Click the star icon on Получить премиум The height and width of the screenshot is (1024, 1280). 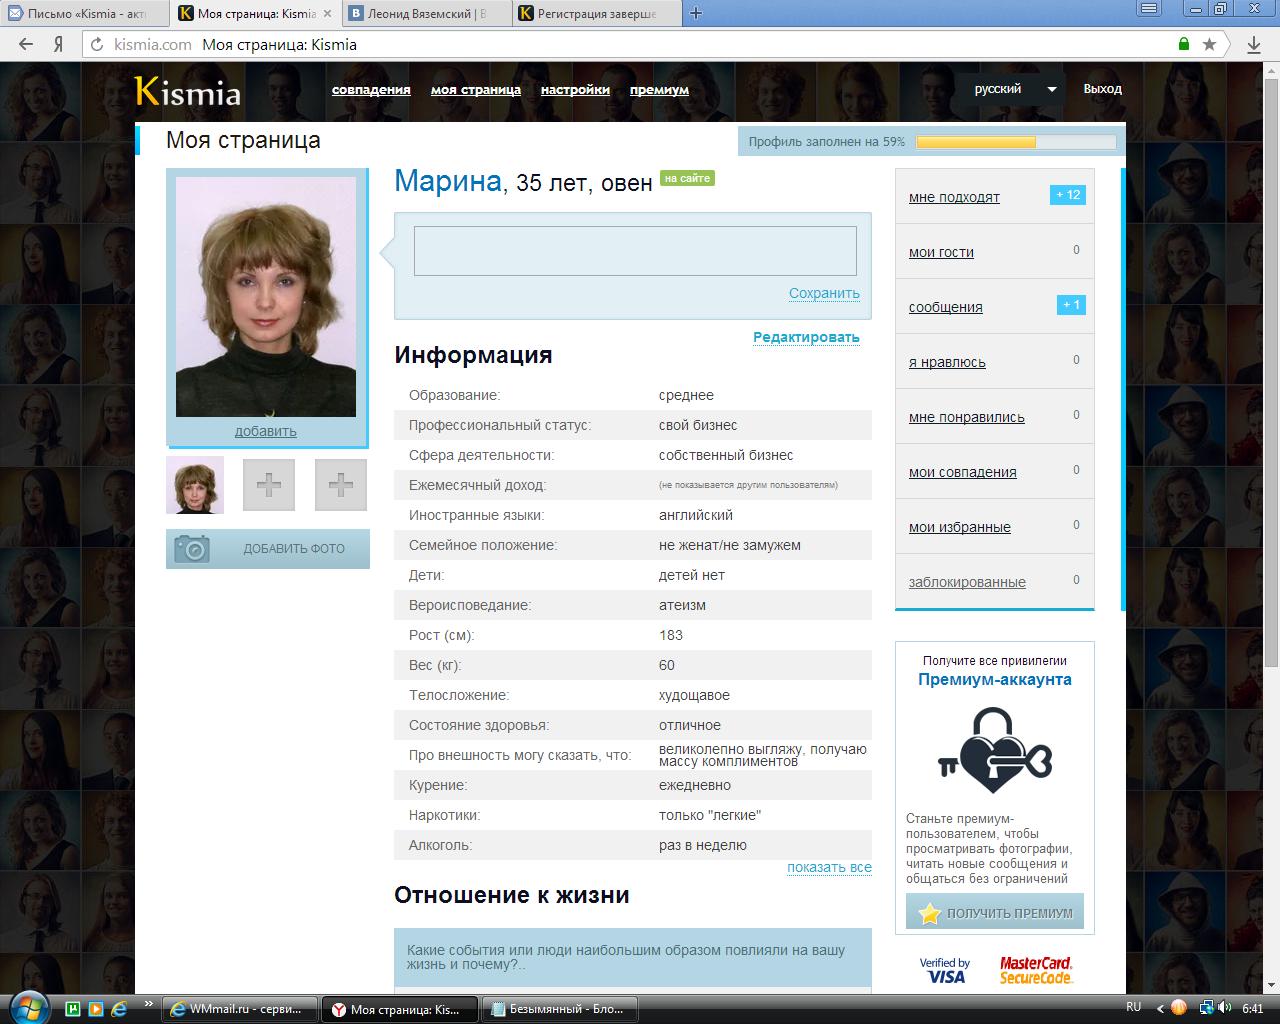tap(930, 913)
